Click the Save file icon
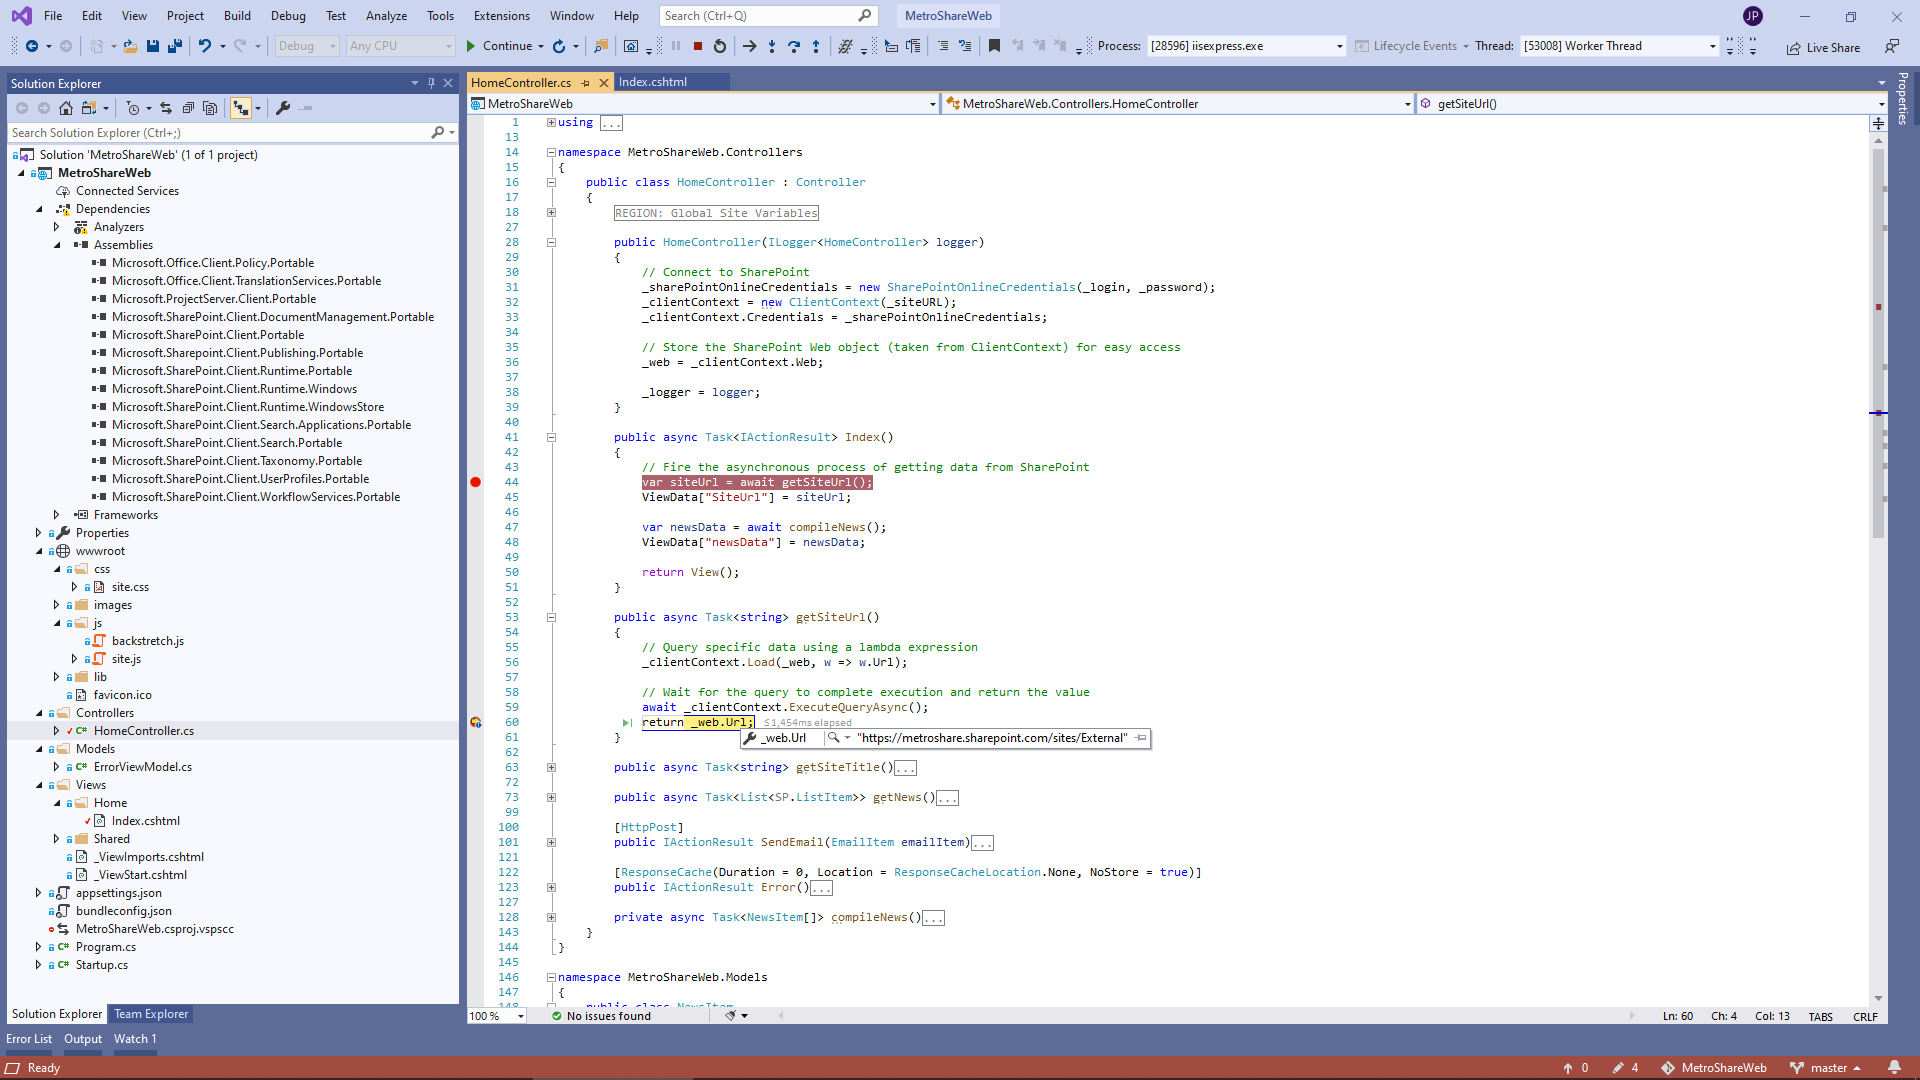This screenshot has height=1080, width=1920. coord(153,46)
